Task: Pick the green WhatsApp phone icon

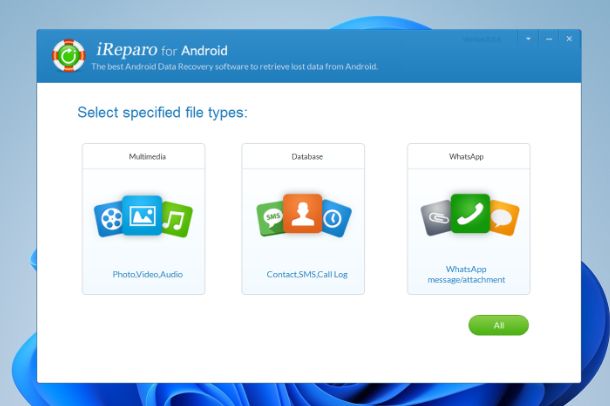Action: [470, 214]
